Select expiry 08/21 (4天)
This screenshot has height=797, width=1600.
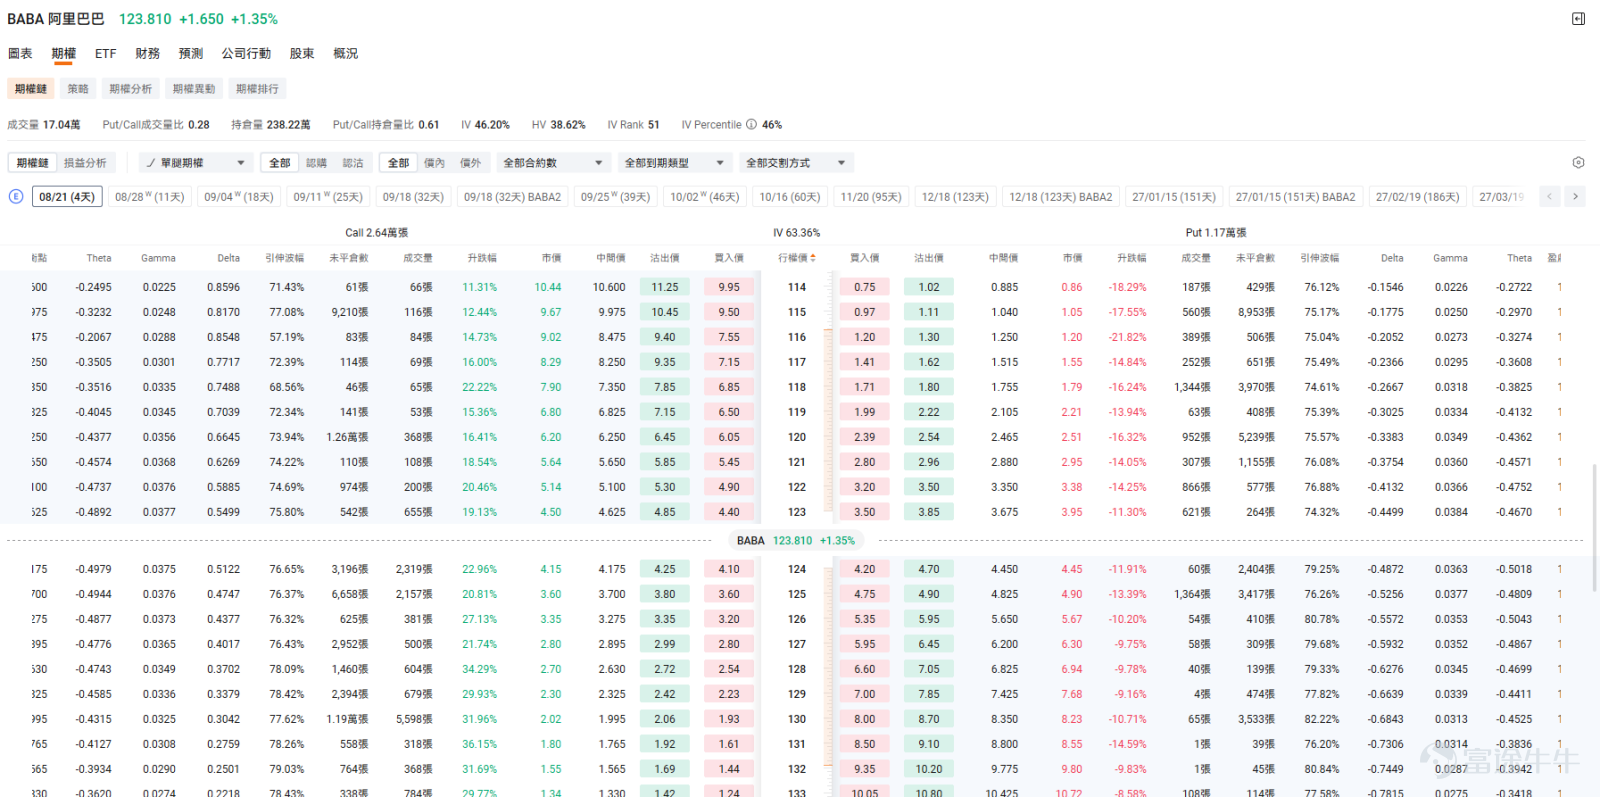point(67,197)
